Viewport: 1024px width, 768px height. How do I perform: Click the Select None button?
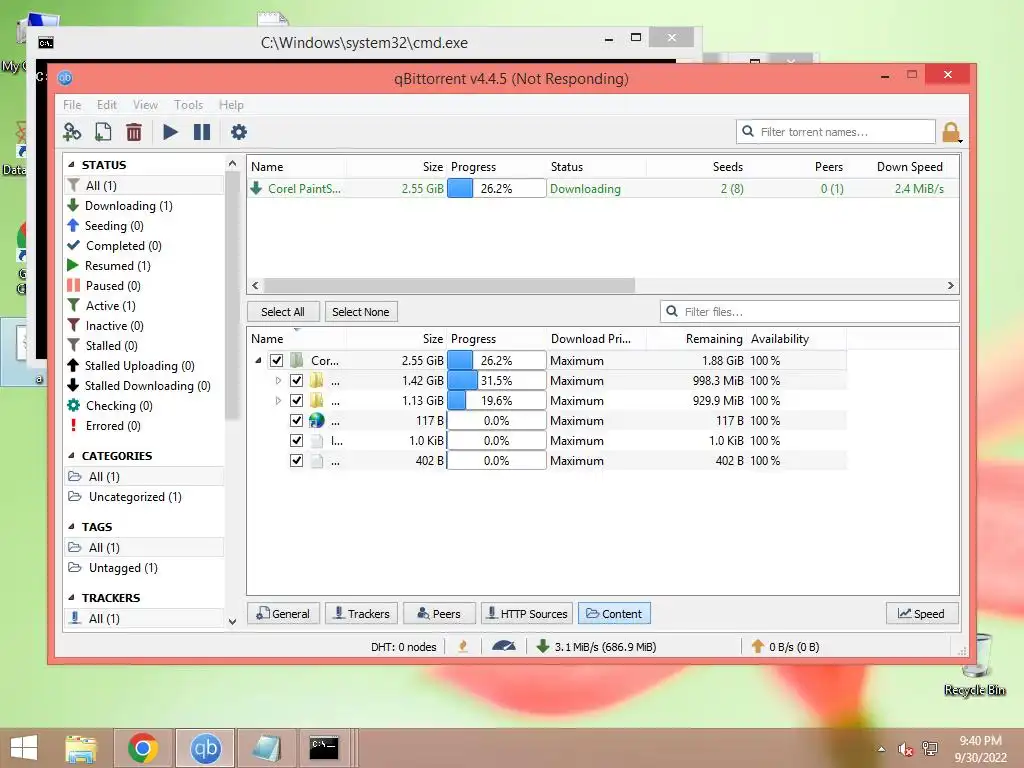click(360, 312)
